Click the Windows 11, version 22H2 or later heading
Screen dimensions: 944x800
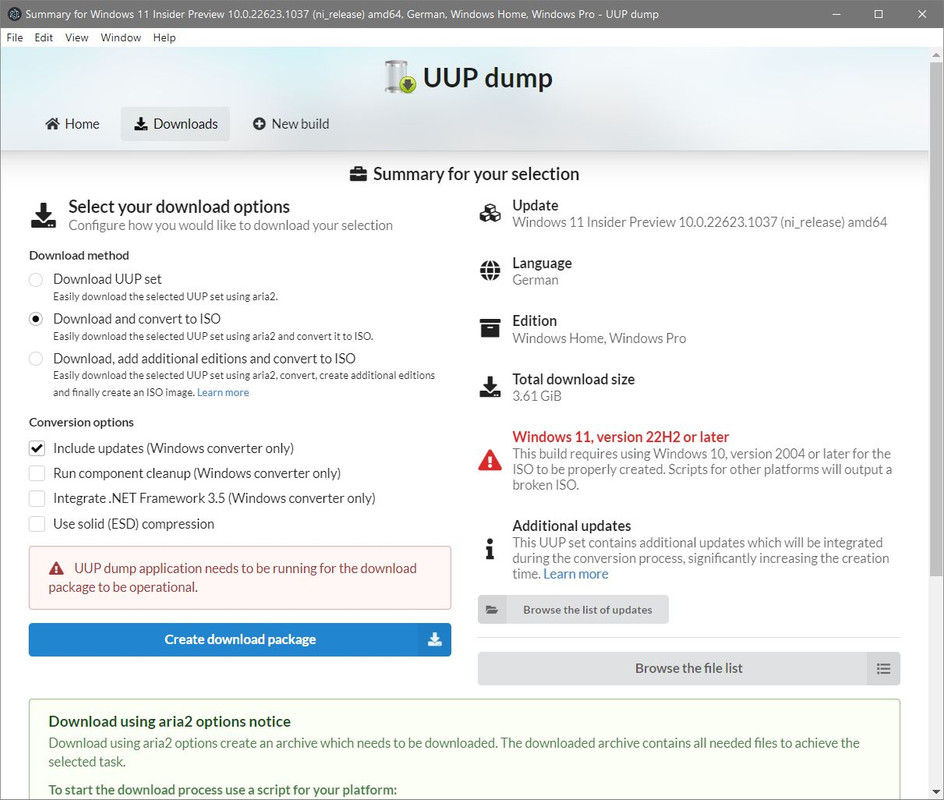tap(620, 437)
